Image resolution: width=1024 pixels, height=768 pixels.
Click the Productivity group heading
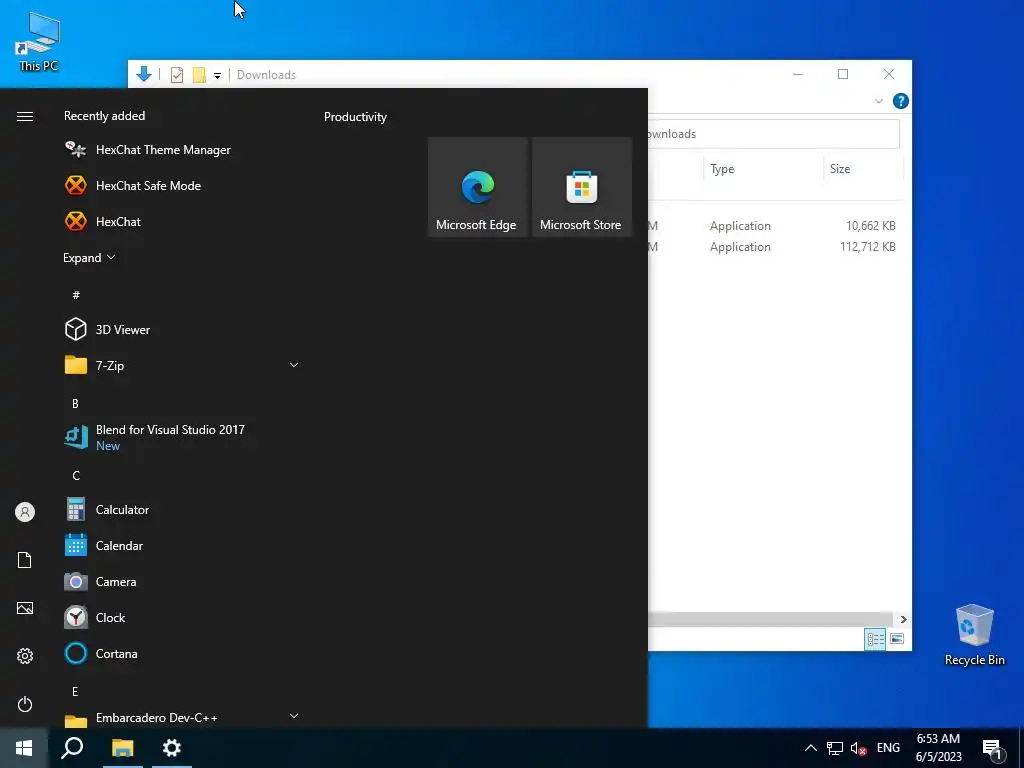pos(355,117)
